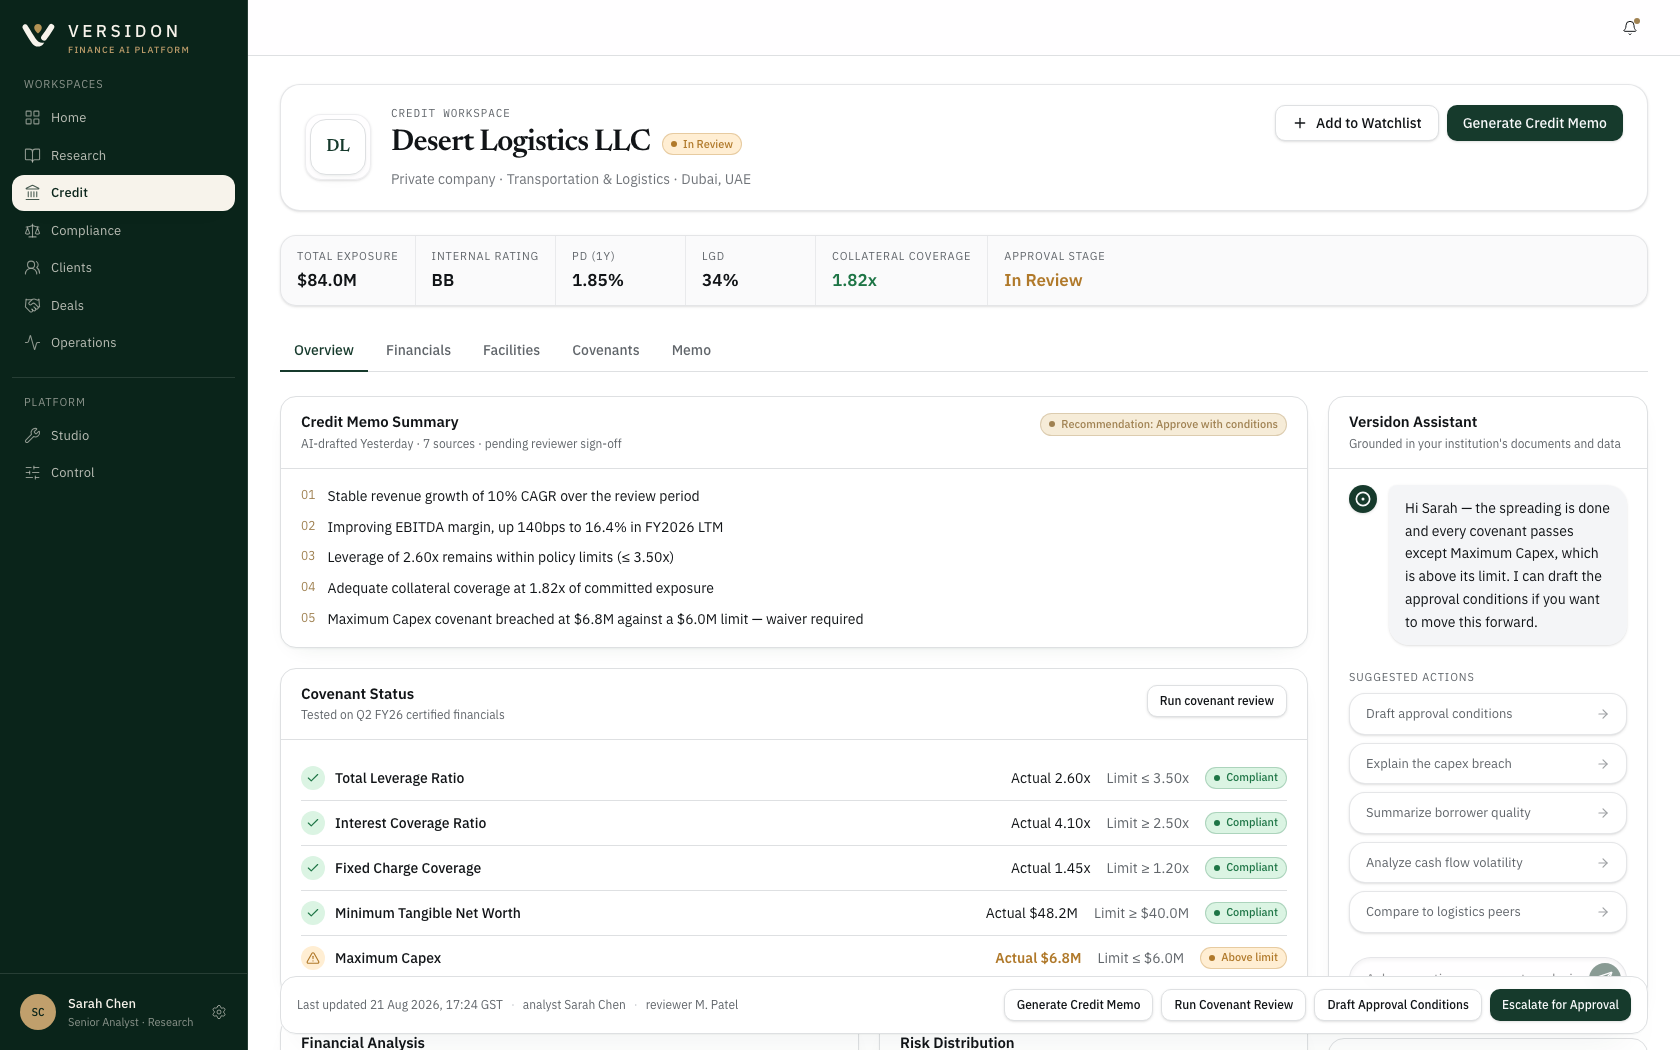Click the Control sliders icon
1680x1050 pixels.
pos(32,473)
